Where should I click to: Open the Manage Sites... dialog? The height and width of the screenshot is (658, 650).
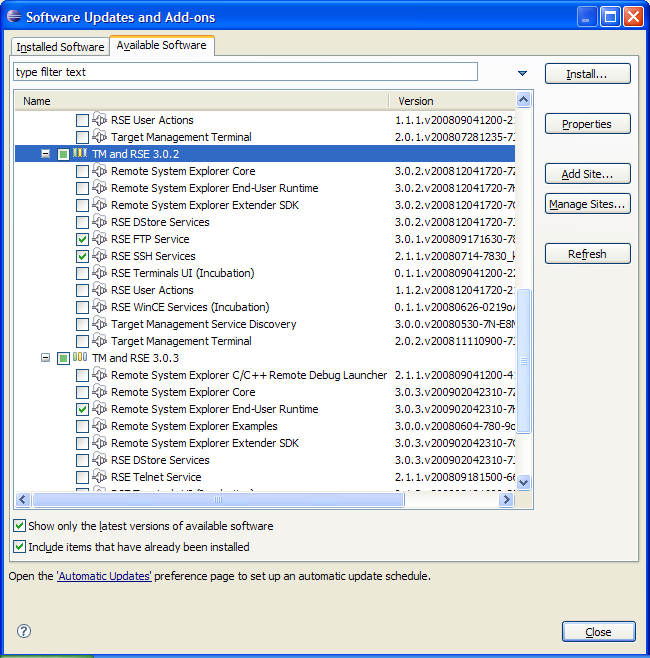[587, 204]
